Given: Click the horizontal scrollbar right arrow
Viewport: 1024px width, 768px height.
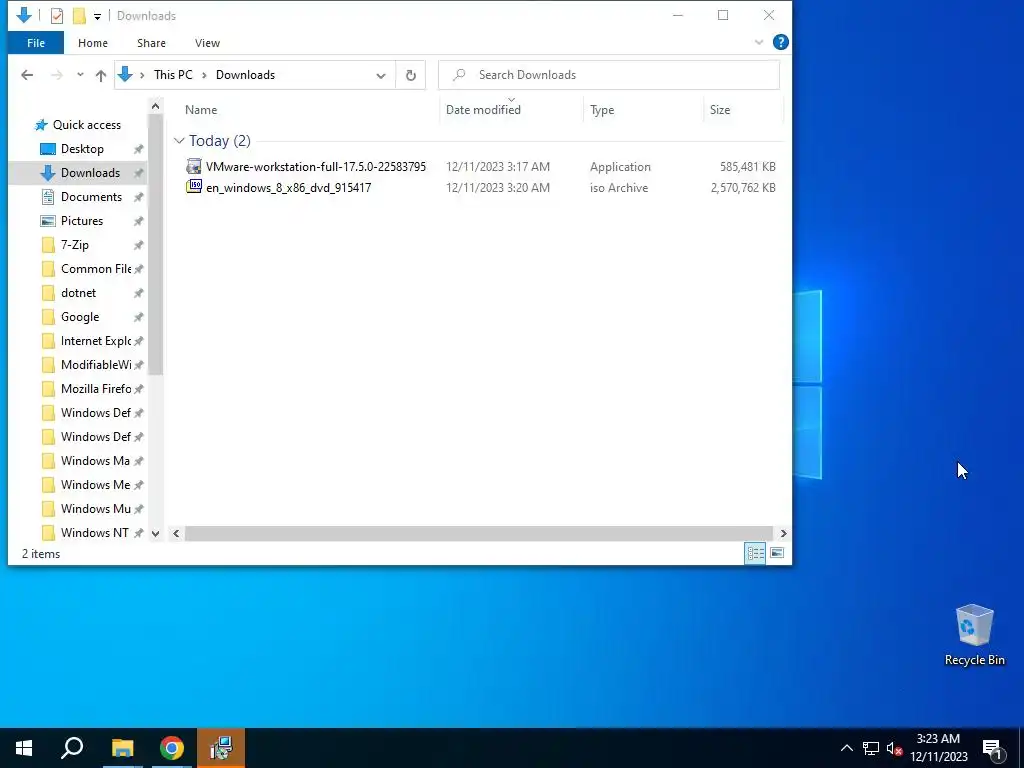Looking at the screenshot, I should 783,534.
